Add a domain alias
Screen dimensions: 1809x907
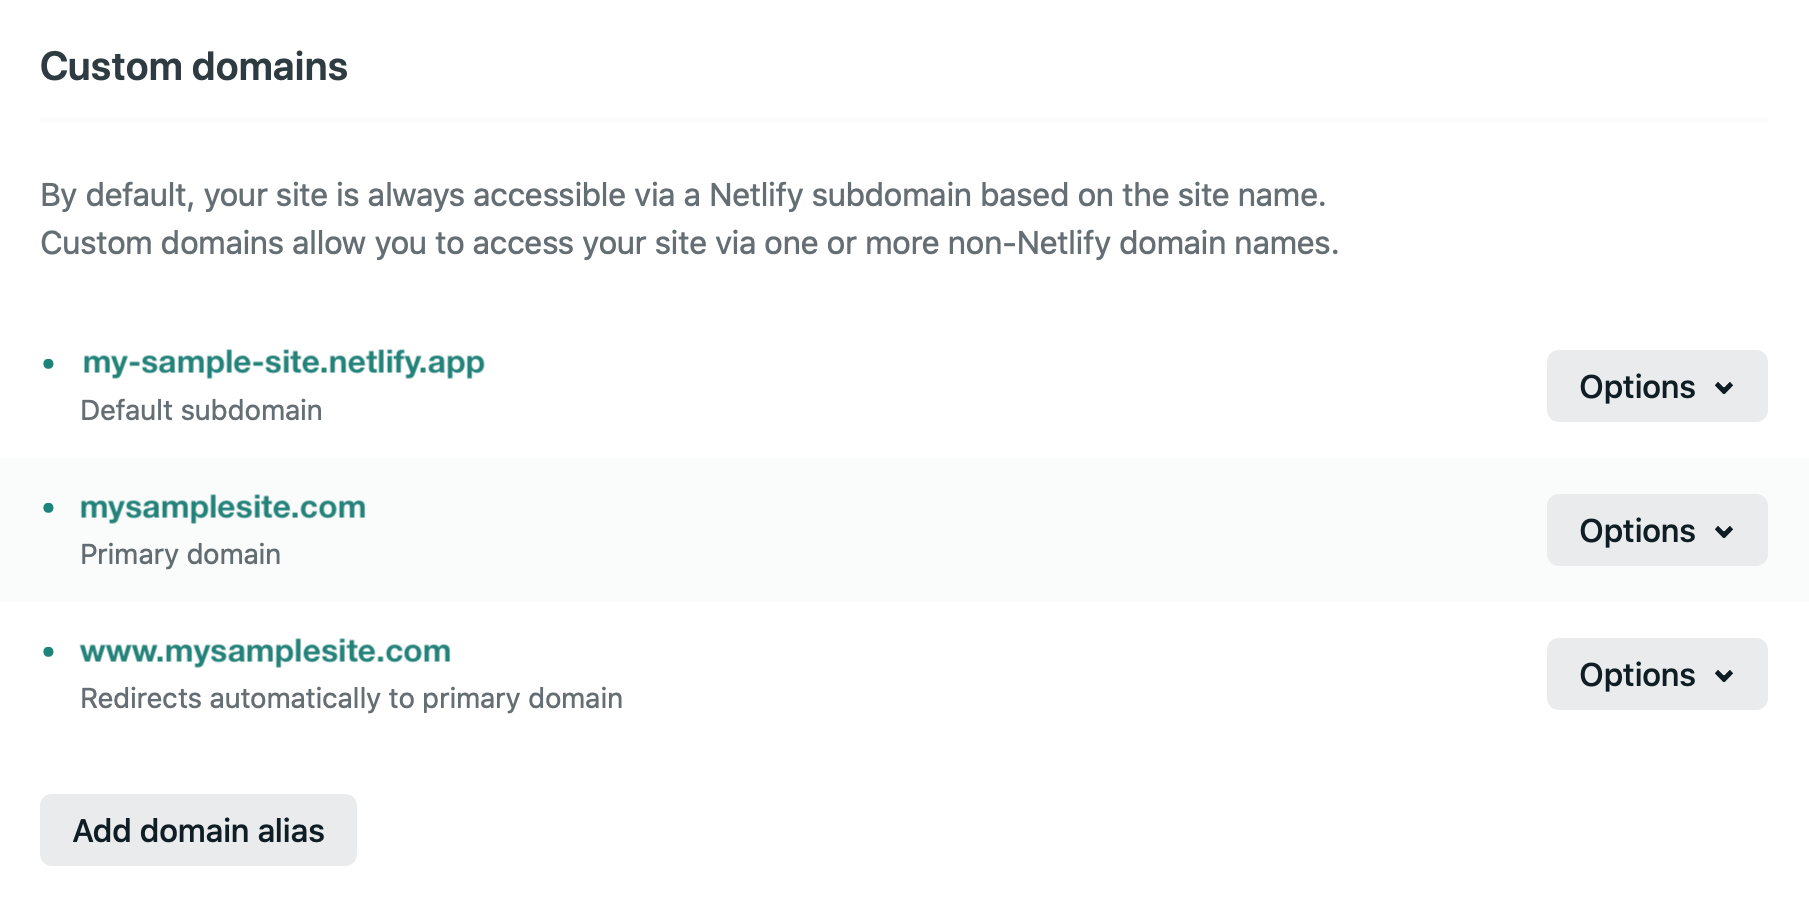tap(198, 830)
